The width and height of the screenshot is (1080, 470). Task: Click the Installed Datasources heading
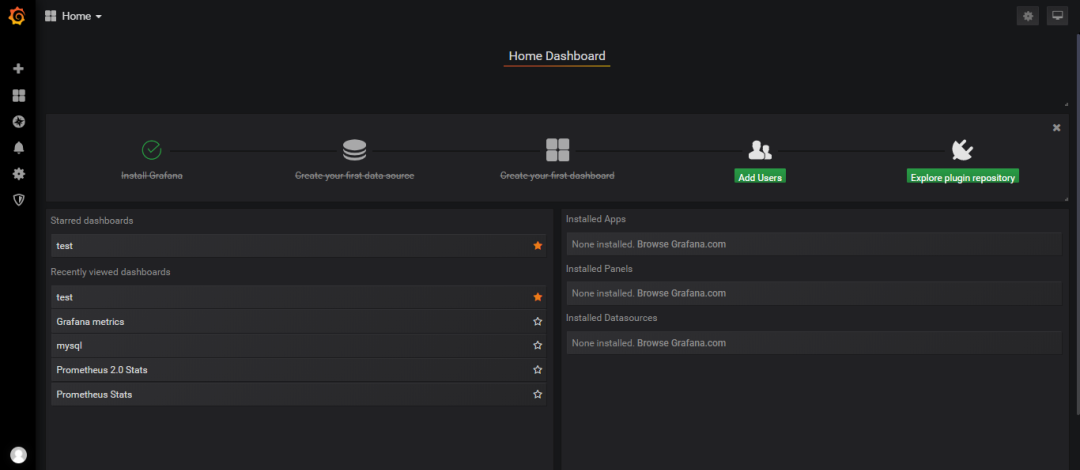tap(612, 318)
